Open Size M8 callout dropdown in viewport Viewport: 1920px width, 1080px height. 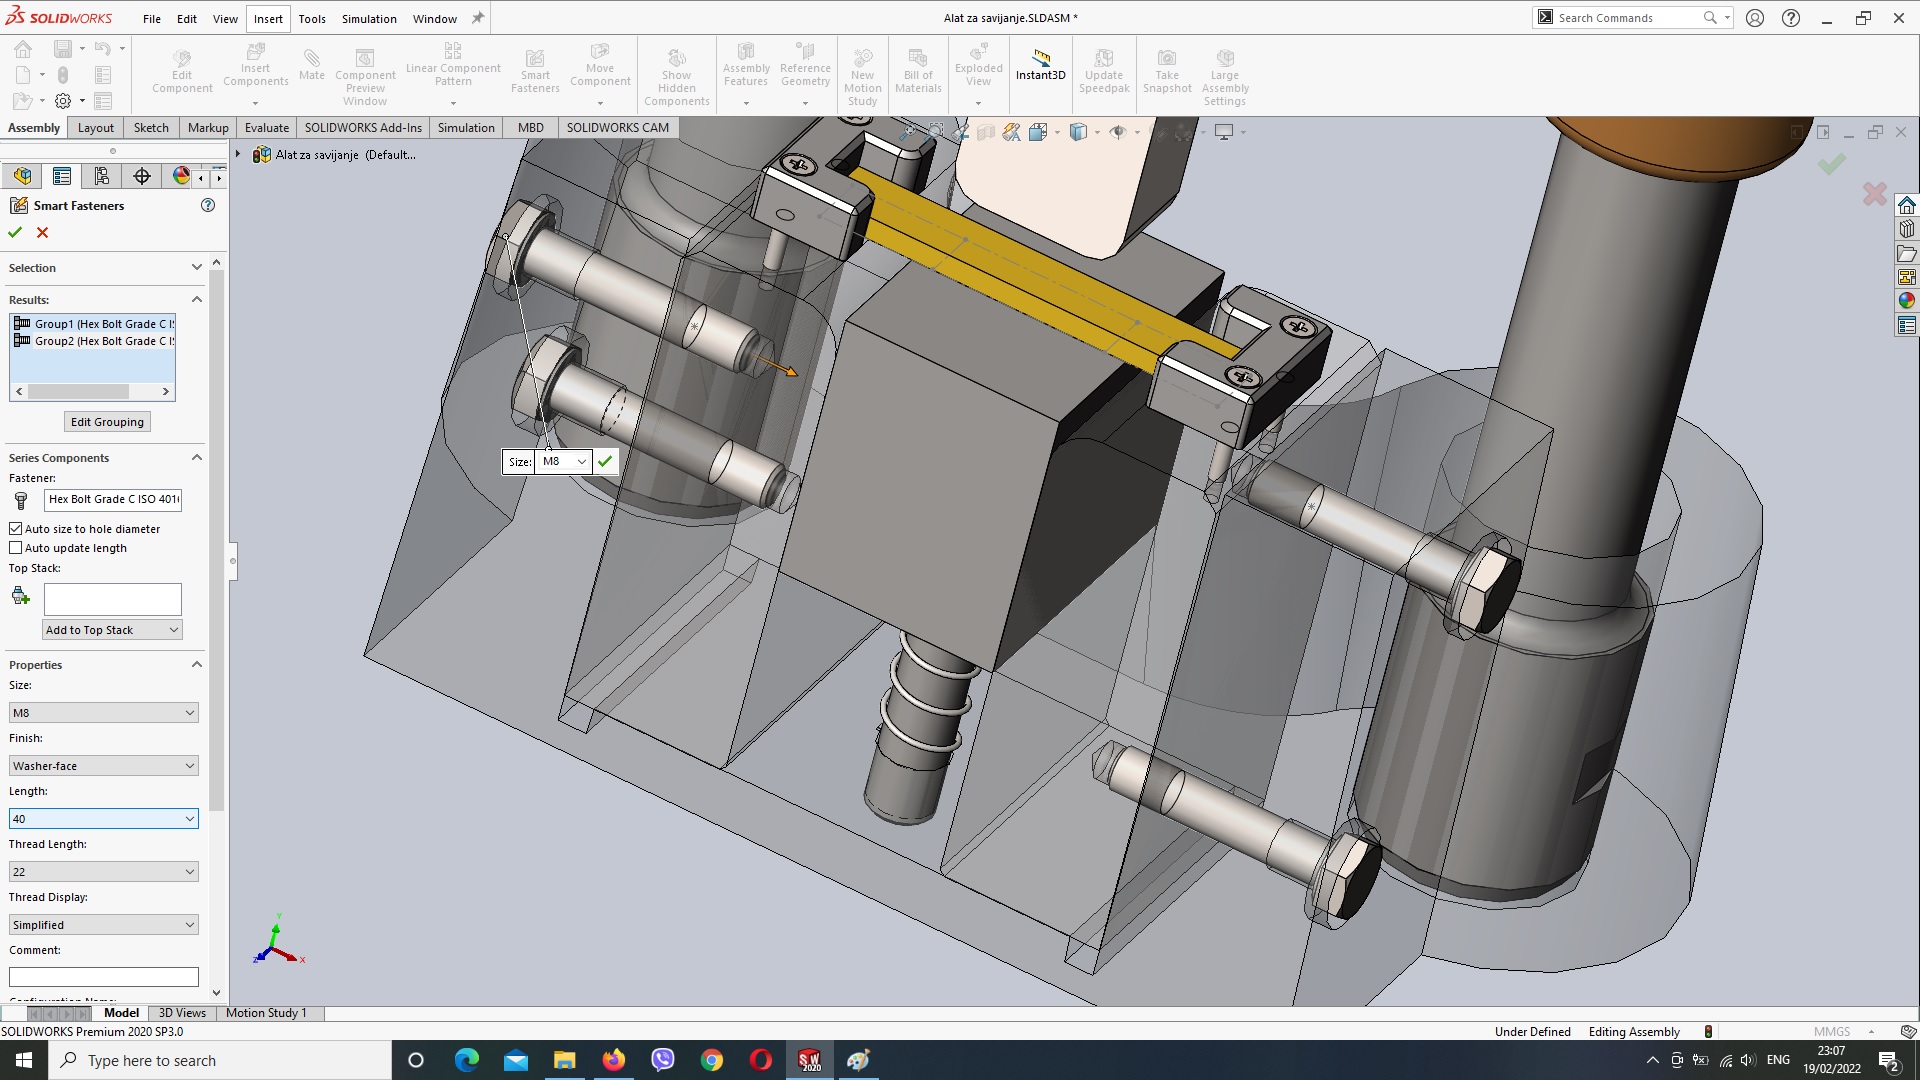[x=581, y=461]
